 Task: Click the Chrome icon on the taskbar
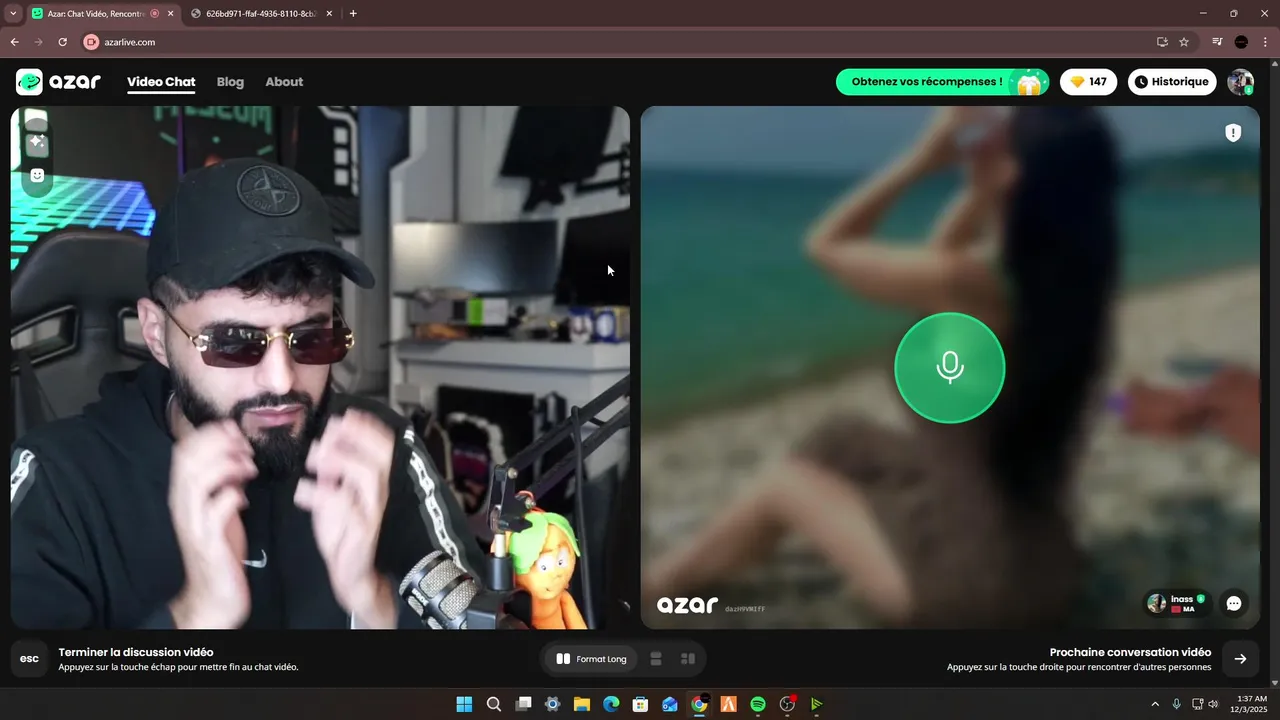coord(699,704)
